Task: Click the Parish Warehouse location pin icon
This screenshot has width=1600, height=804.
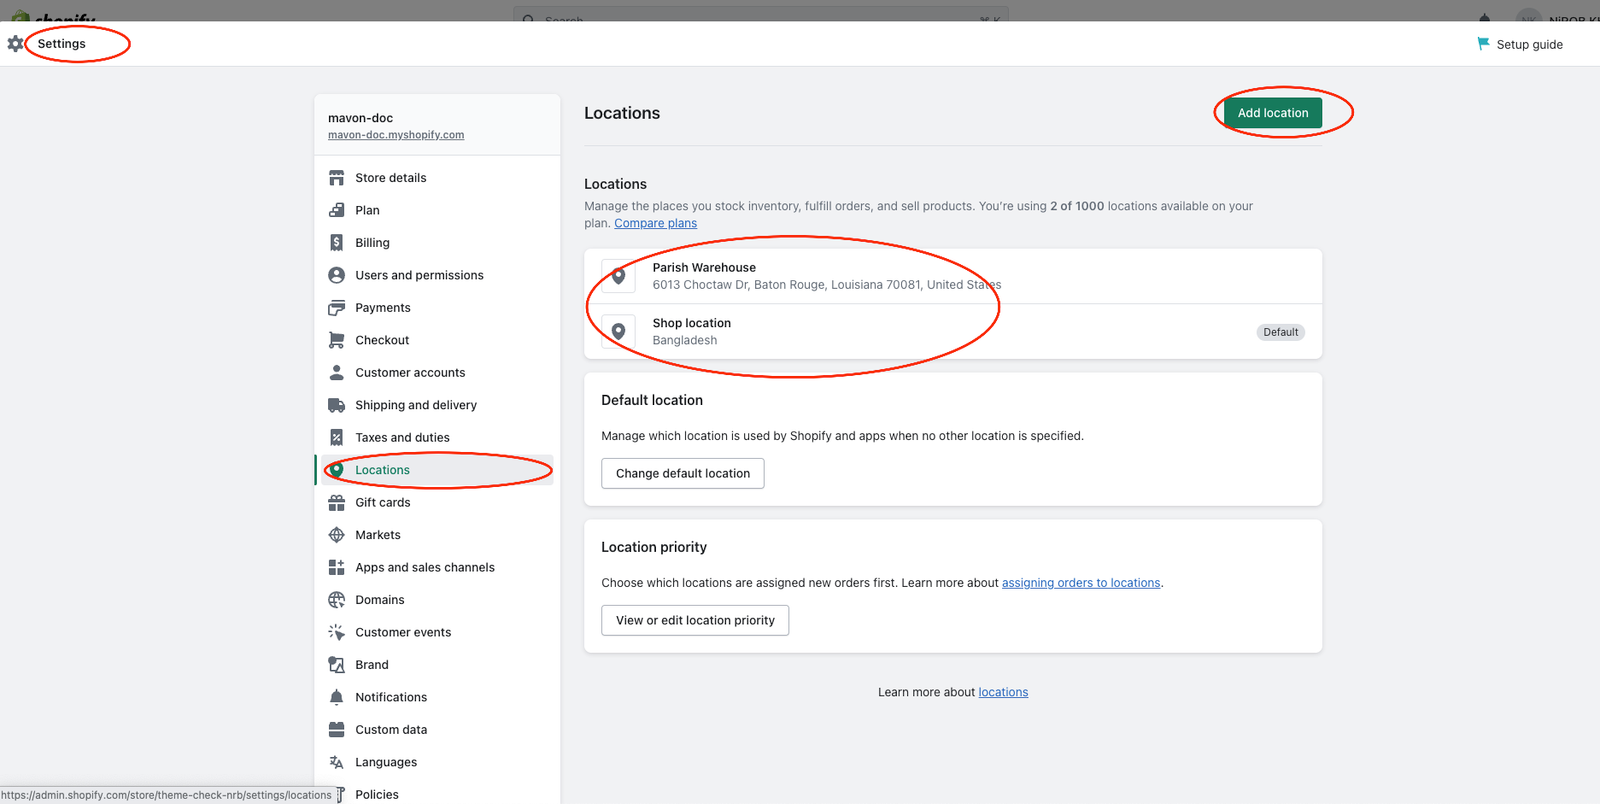Action: (x=619, y=276)
